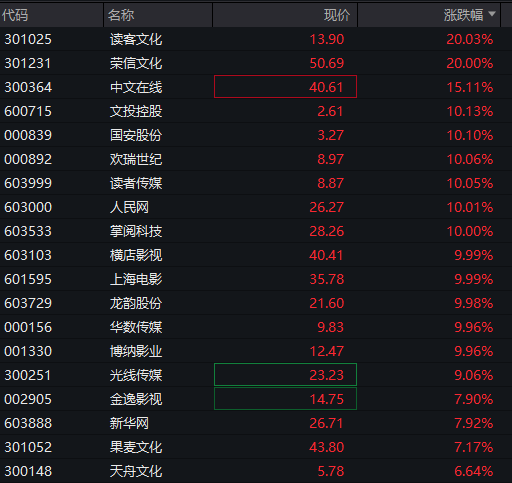Select stock code 603729

click(x=28, y=303)
